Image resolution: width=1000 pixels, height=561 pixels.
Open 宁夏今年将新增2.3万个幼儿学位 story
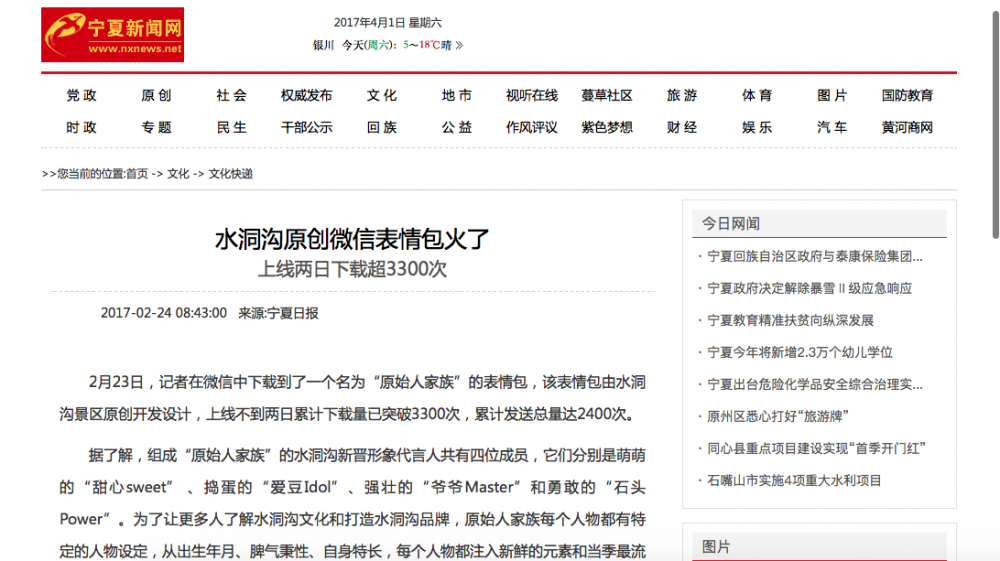pyautogui.click(x=800, y=352)
